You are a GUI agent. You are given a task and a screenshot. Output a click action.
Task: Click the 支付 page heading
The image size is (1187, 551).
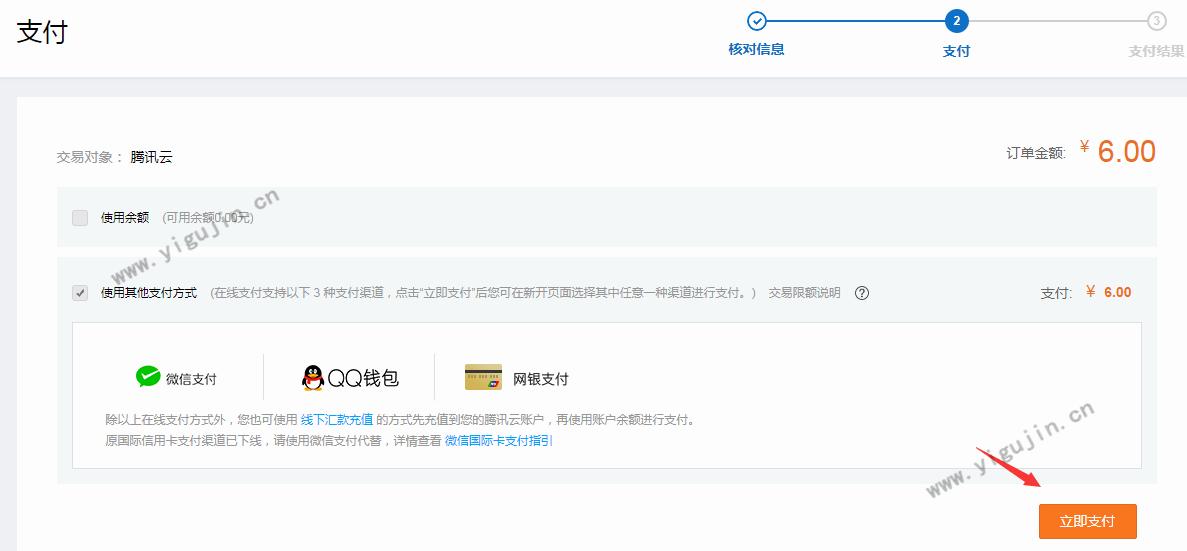(x=42, y=33)
